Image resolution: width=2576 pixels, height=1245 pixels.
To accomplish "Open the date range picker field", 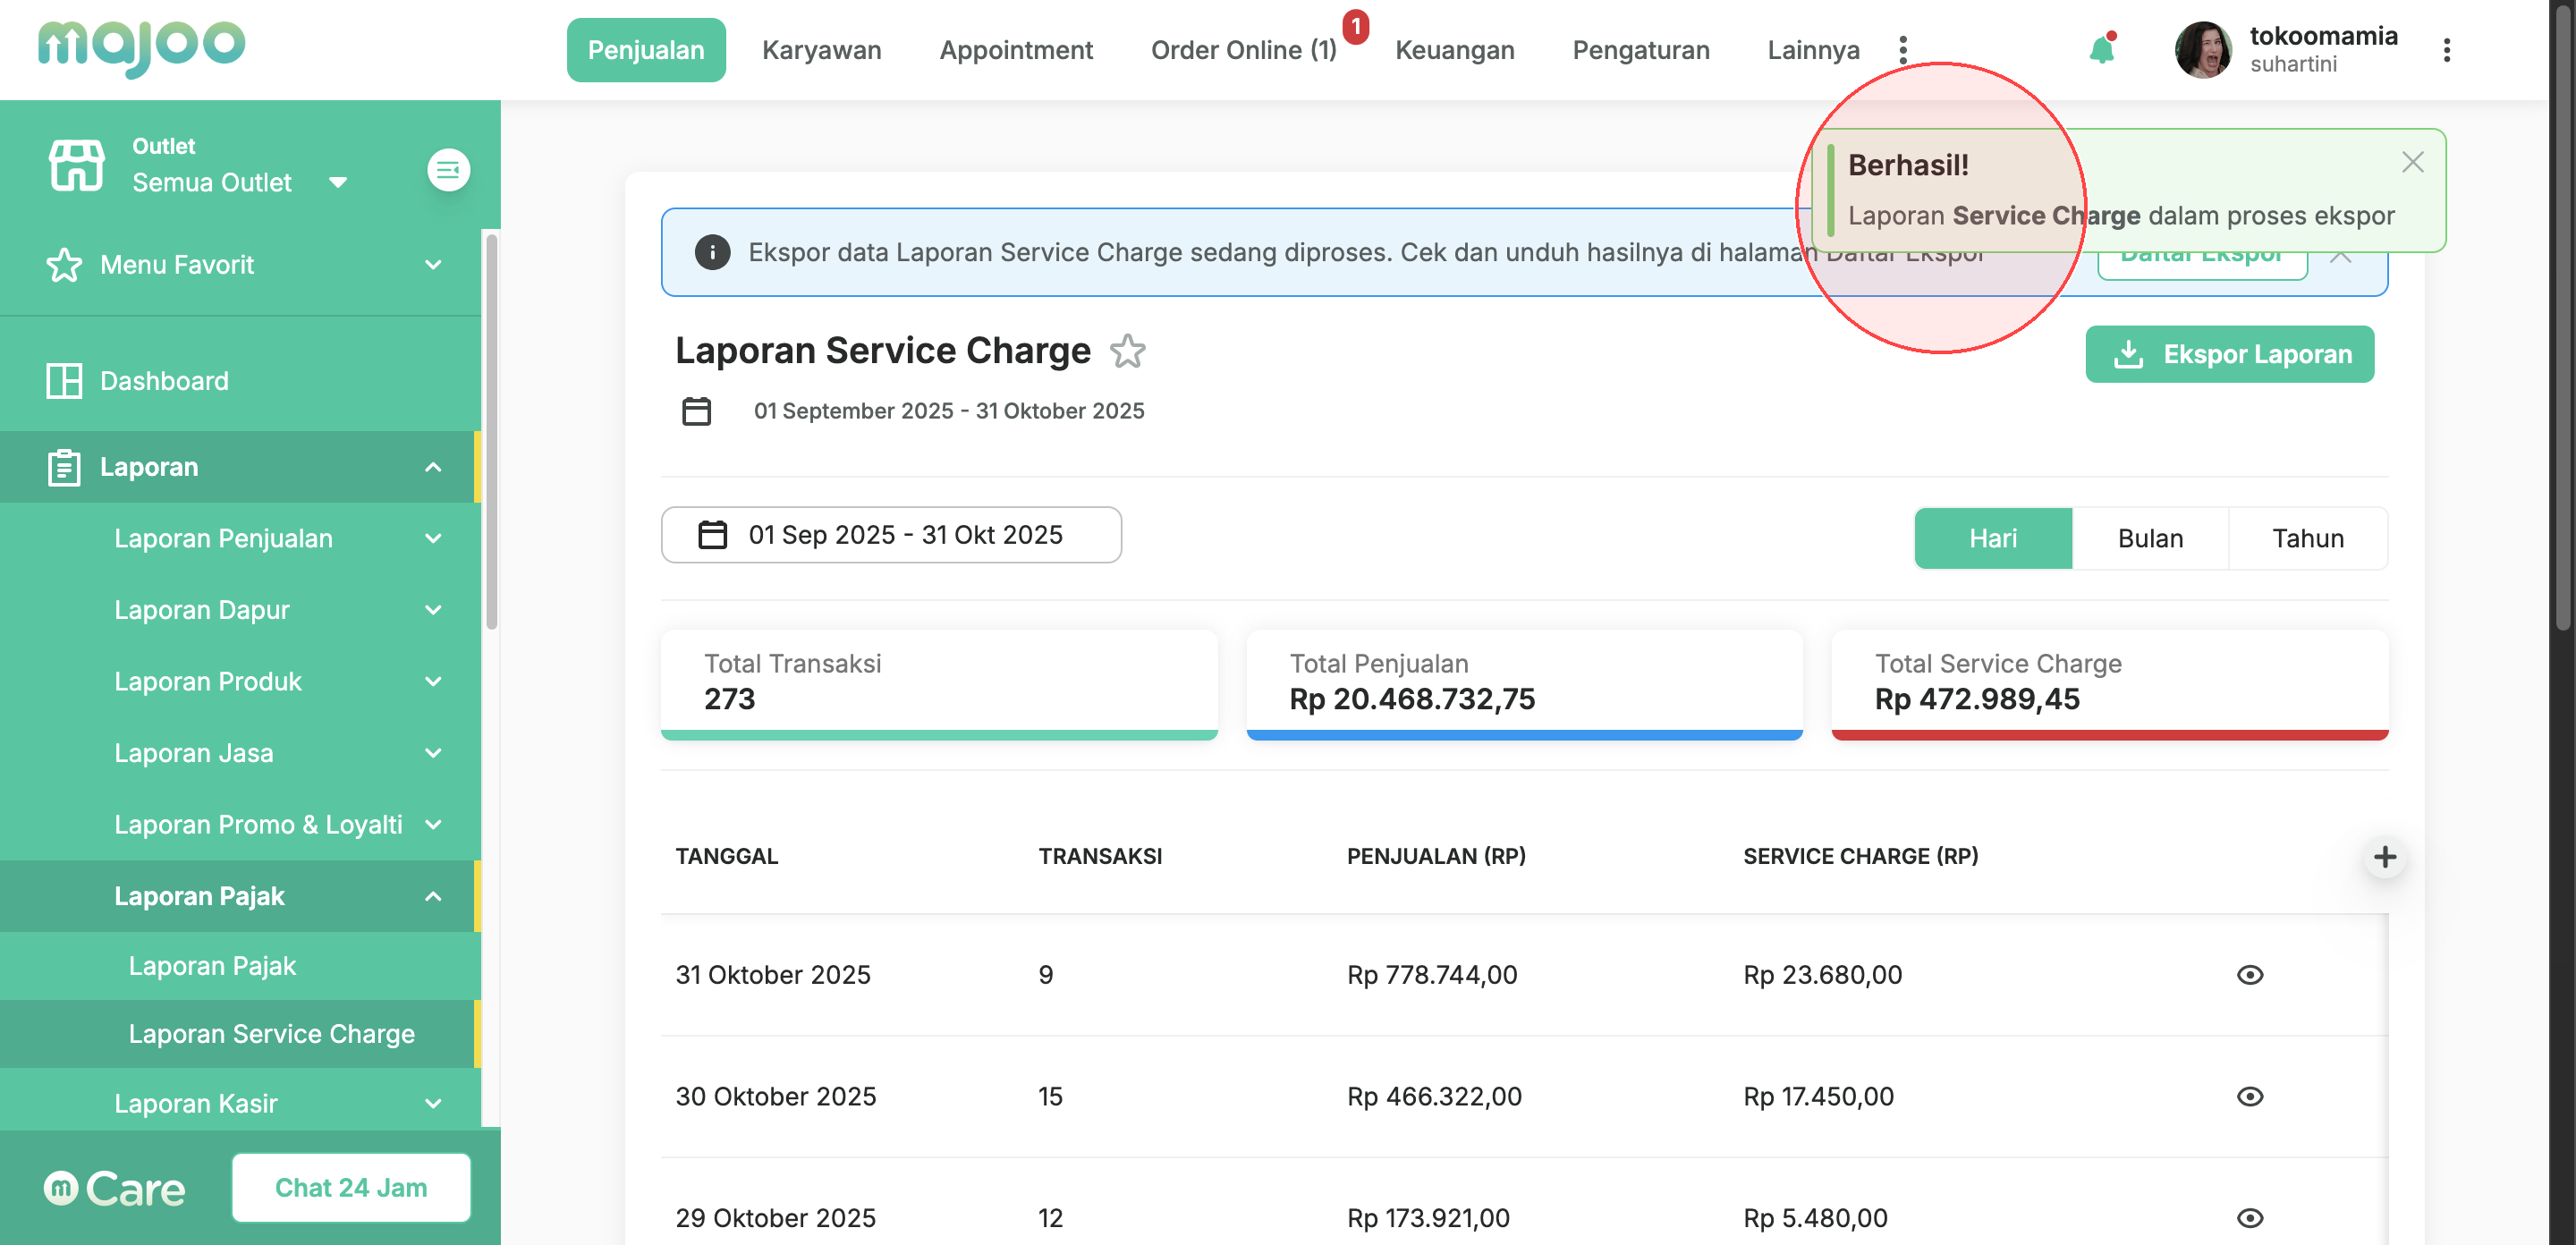I will tap(890, 535).
